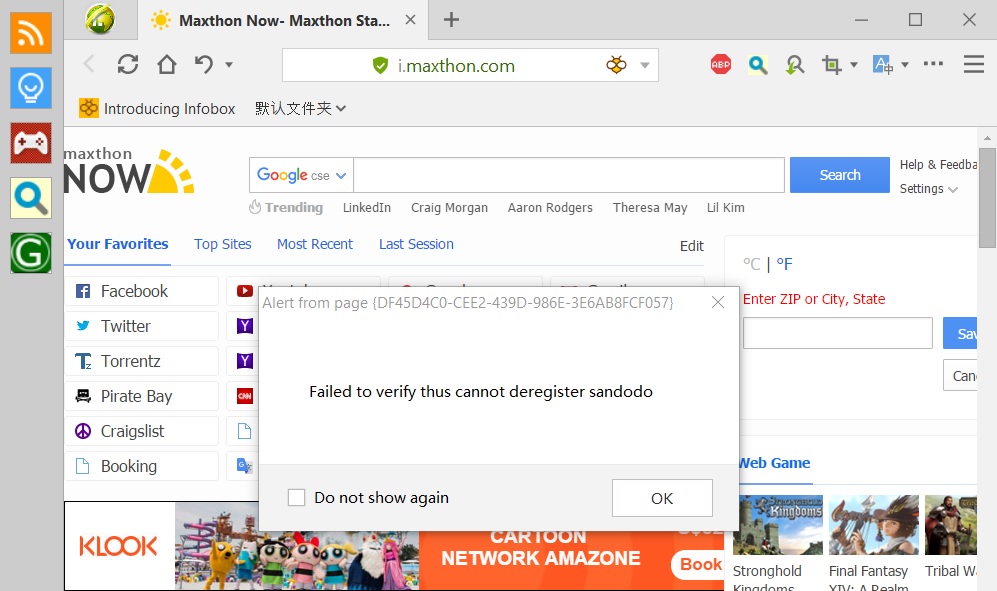Reload the page with the refresh icon

pyautogui.click(x=128, y=64)
